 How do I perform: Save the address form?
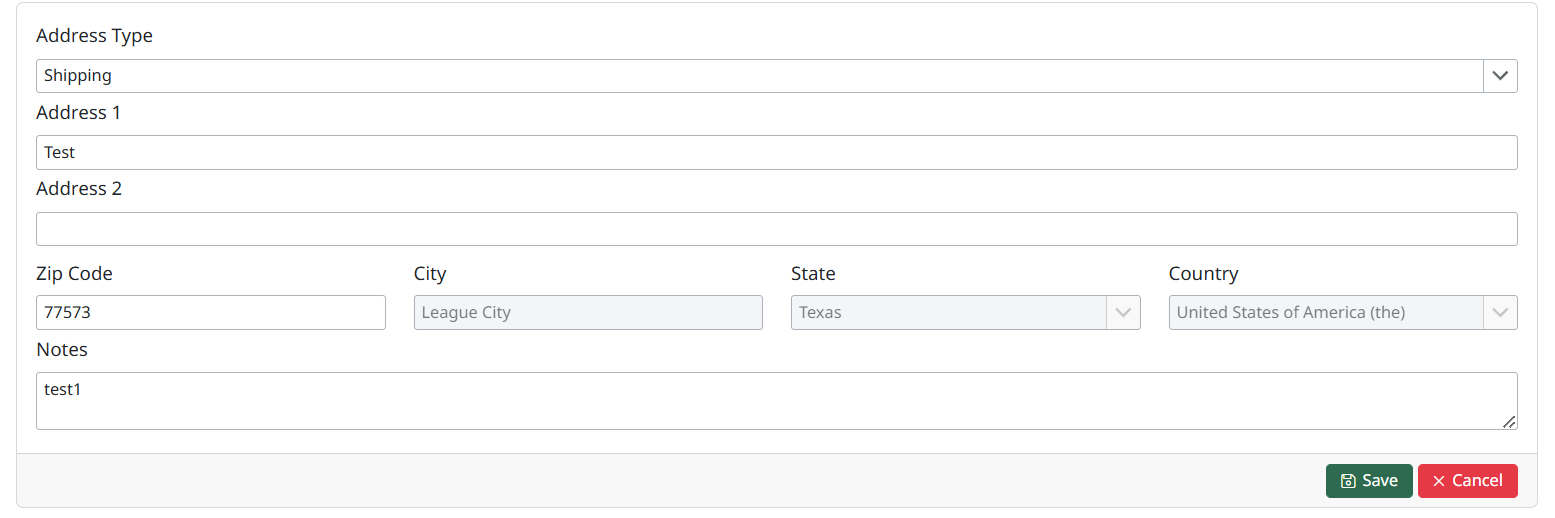click(x=1369, y=481)
